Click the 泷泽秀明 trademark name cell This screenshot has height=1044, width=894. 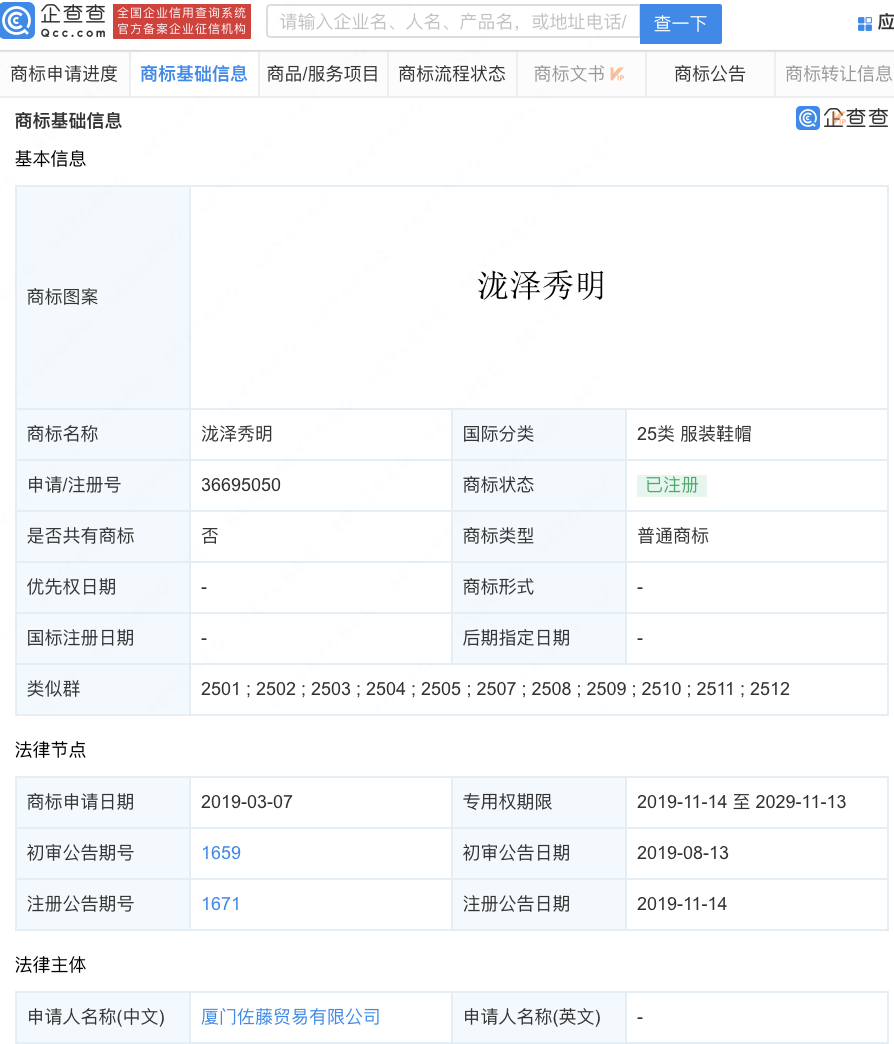(x=321, y=434)
